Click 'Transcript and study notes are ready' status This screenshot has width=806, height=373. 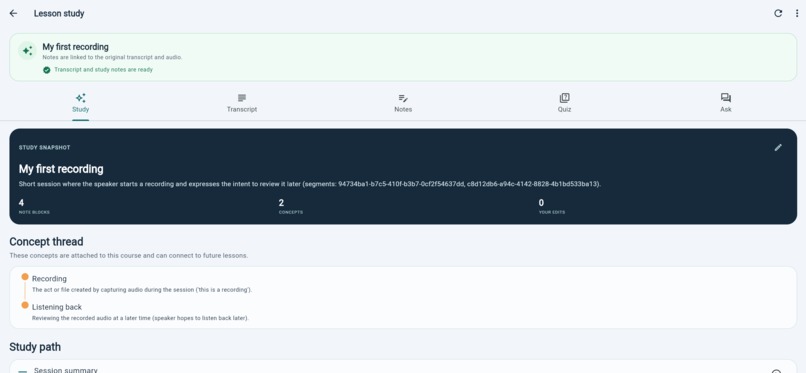pyautogui.click(x=103, y=70)
